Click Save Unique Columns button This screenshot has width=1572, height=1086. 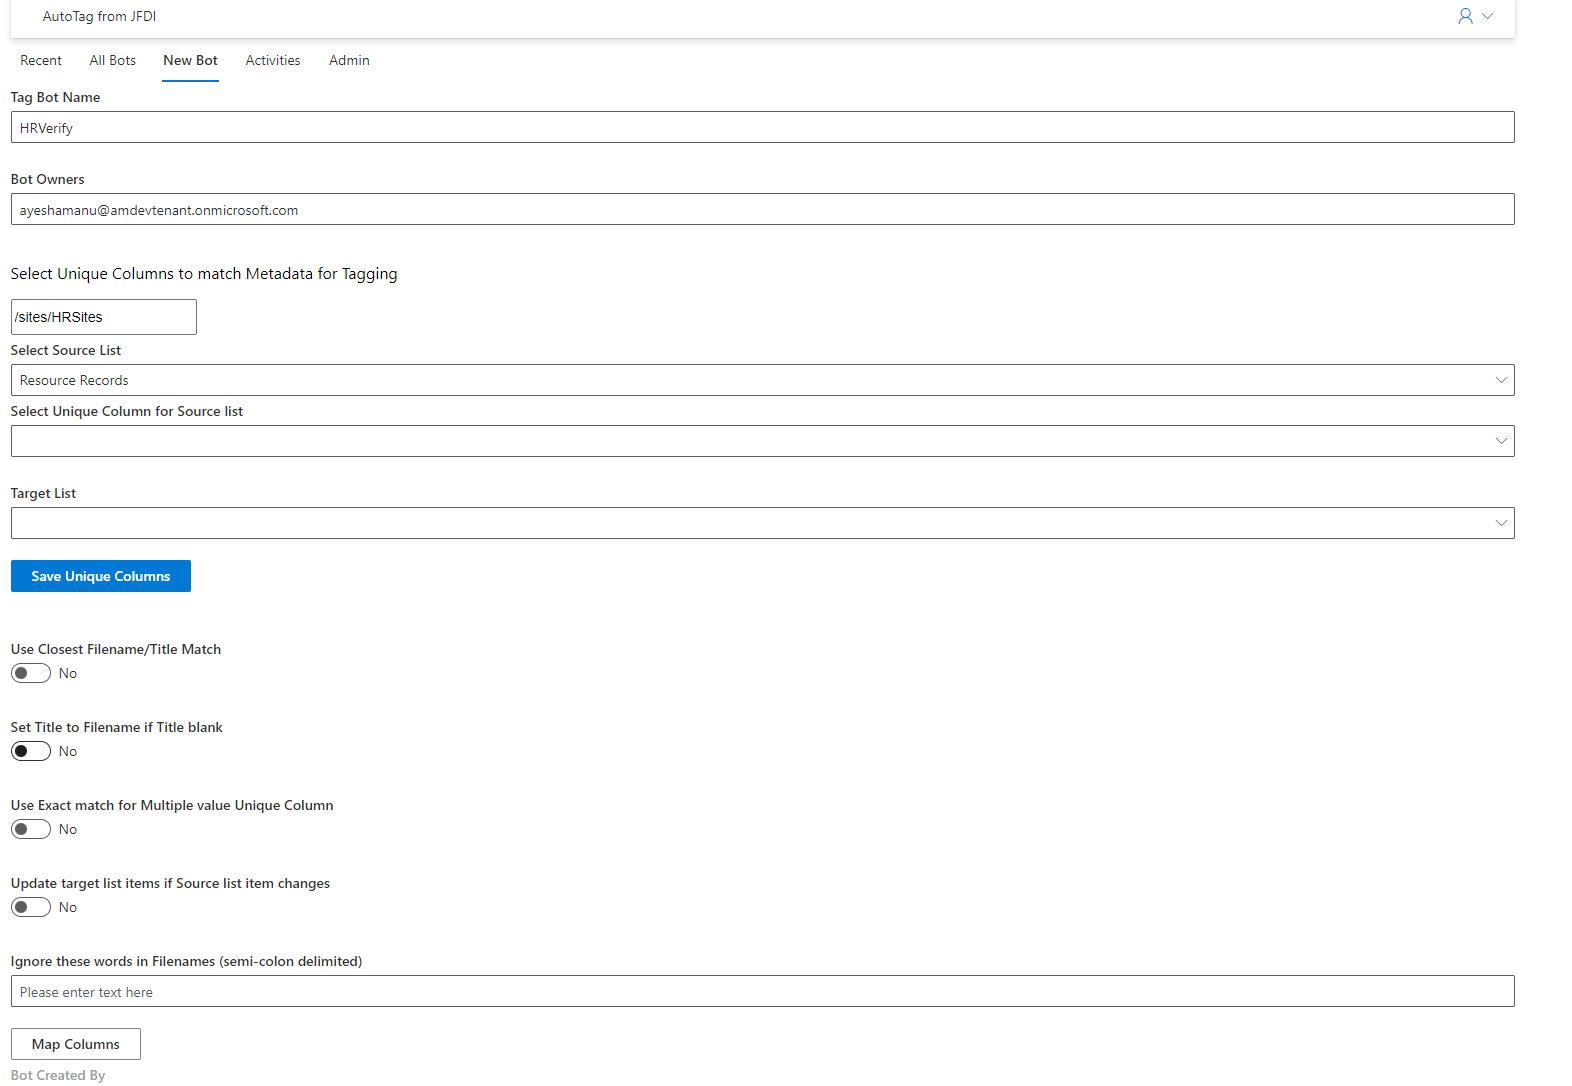click(101, 576)
